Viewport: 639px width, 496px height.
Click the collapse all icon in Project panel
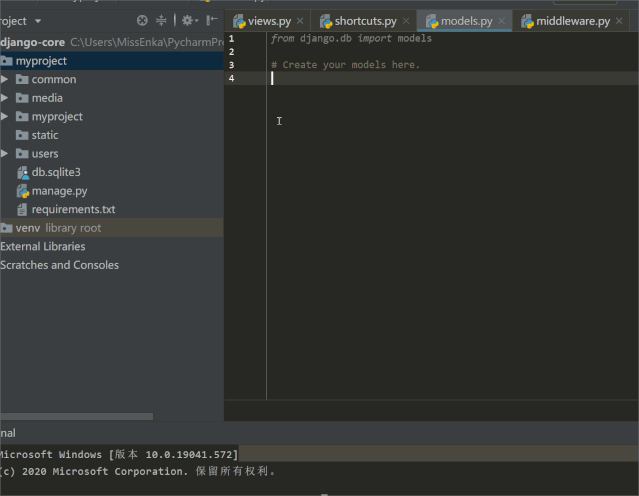[x=162, y=20]
